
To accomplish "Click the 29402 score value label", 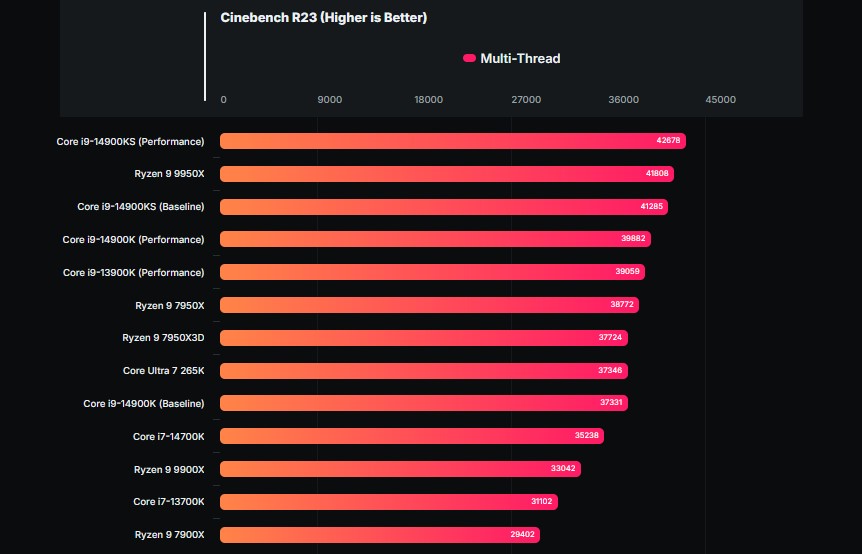I will pos(523,535).
